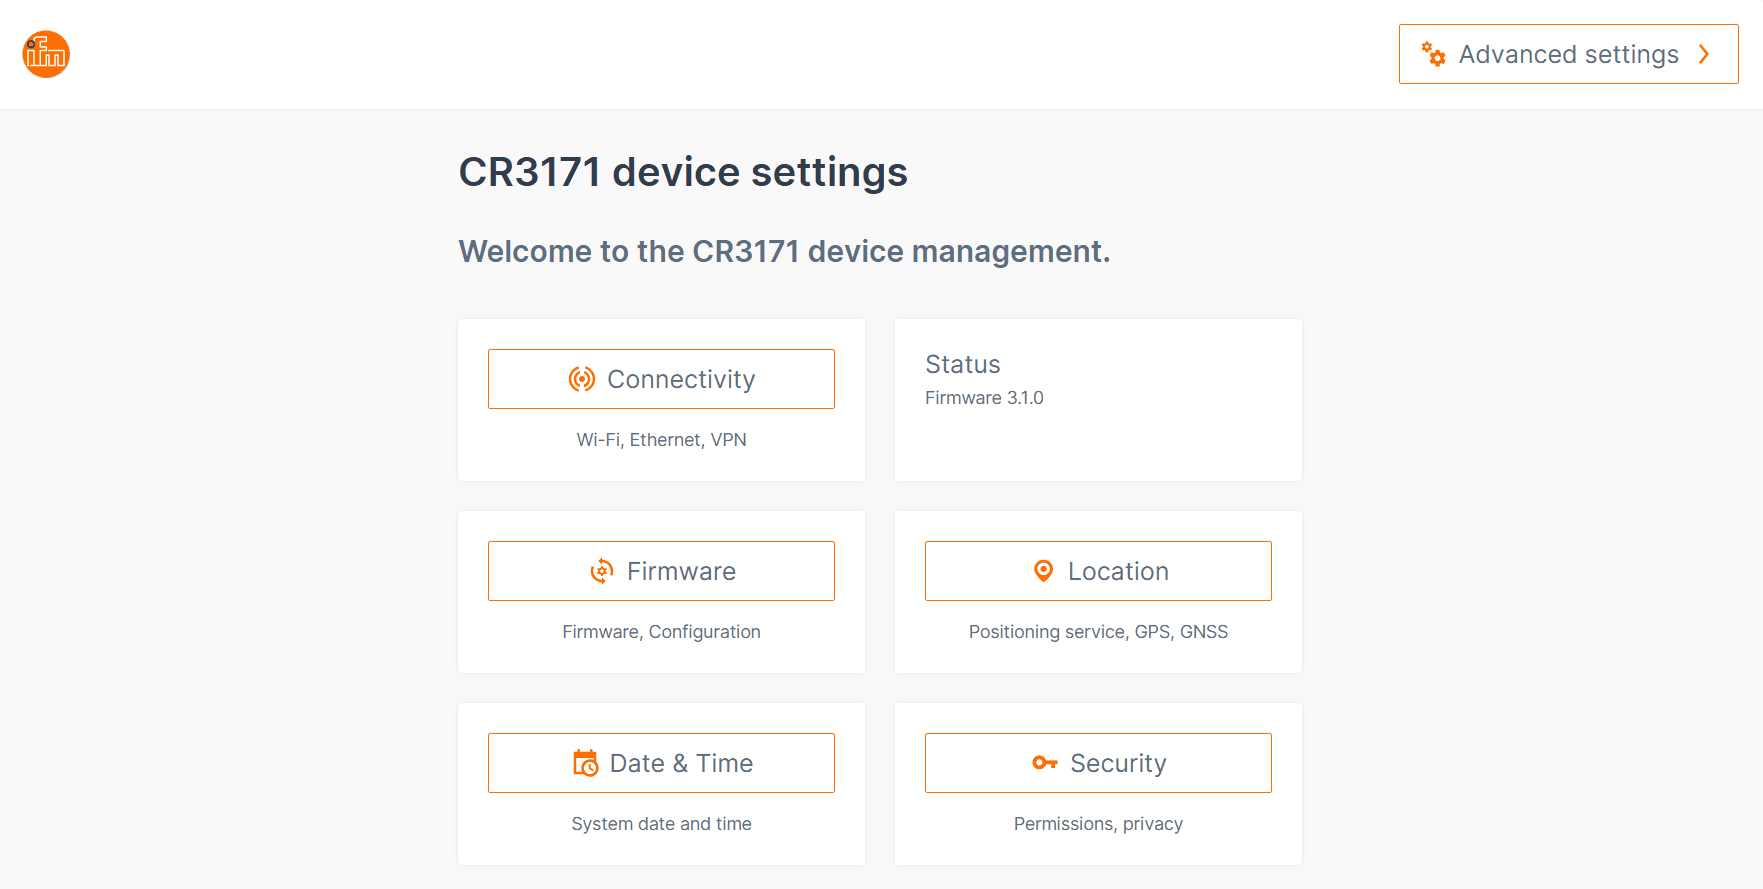Open Connectivity settings
The width and height of the screenshot is (1763, 889).
point(662,379)
